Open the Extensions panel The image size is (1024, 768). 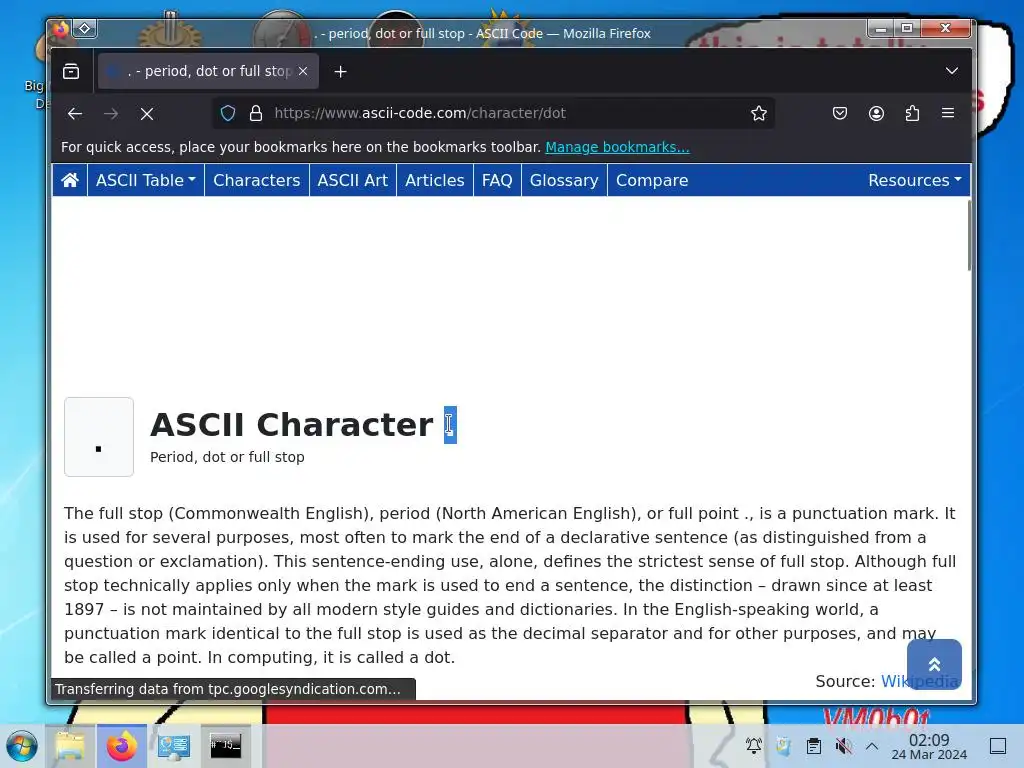click(x=912, y=114)
